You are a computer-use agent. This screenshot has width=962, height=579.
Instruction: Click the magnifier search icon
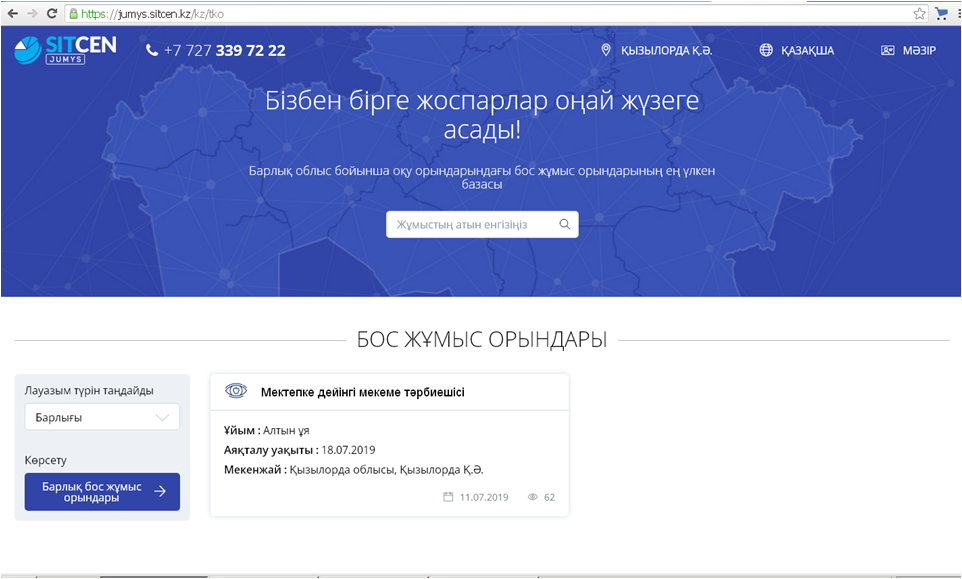pyautogui.click(x=564, y=224)
